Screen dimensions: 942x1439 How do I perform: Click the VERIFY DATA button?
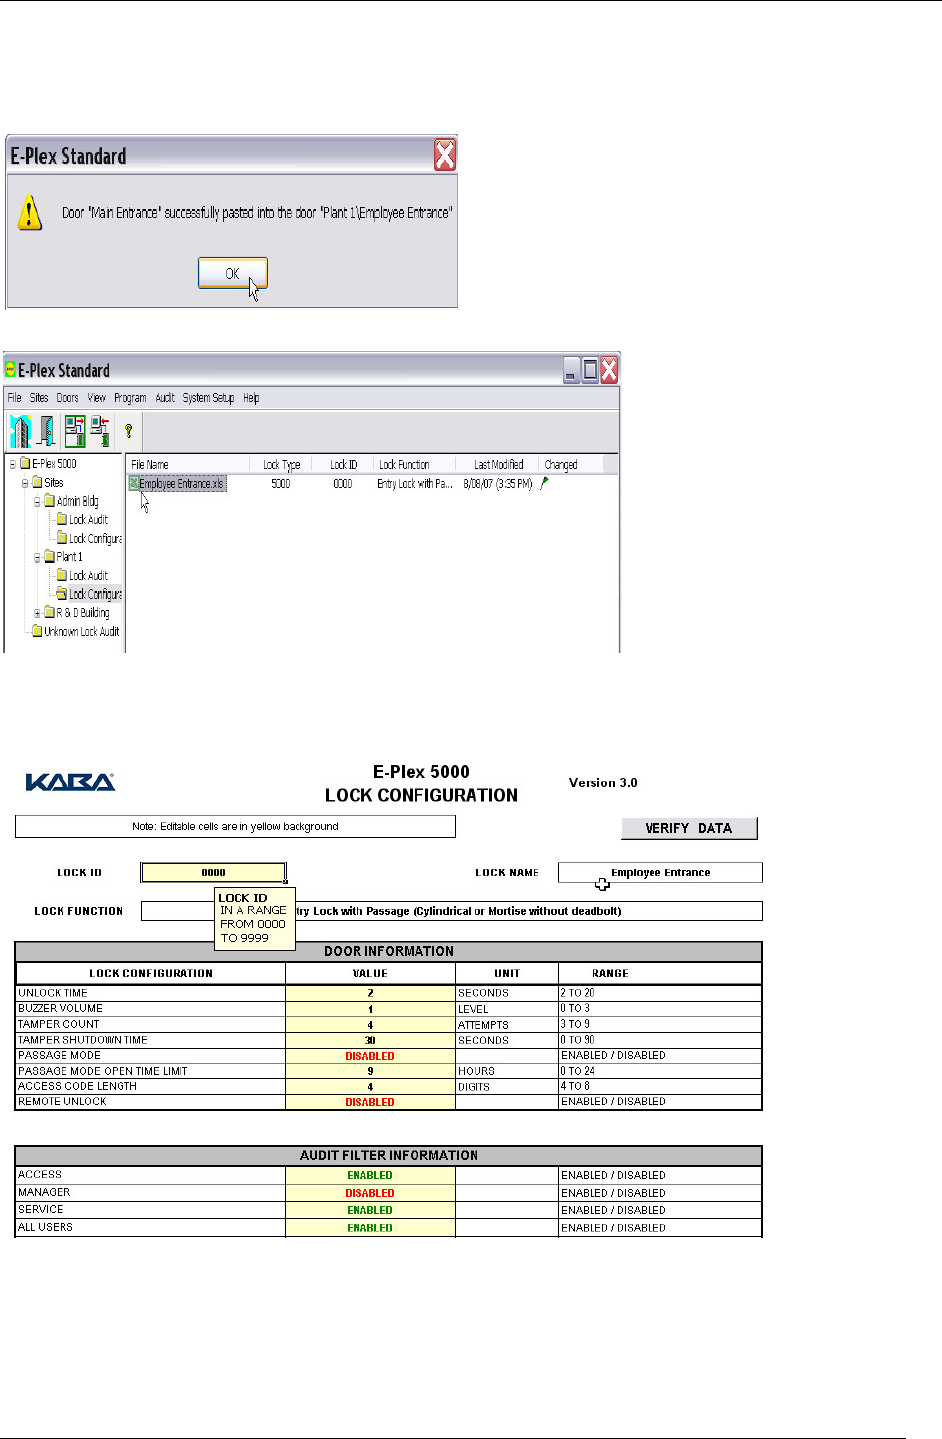pos(689,828)
